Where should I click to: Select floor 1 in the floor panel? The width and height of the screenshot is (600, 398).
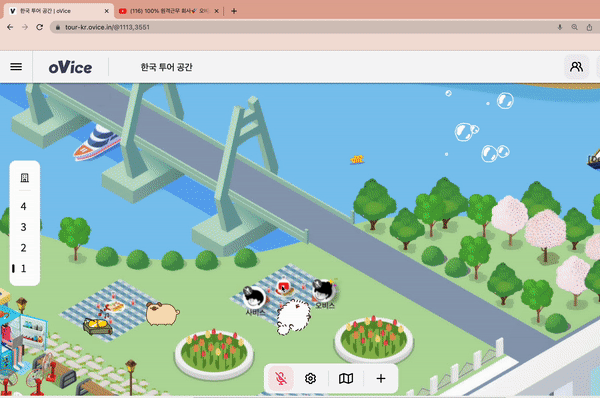coord(23,269)
